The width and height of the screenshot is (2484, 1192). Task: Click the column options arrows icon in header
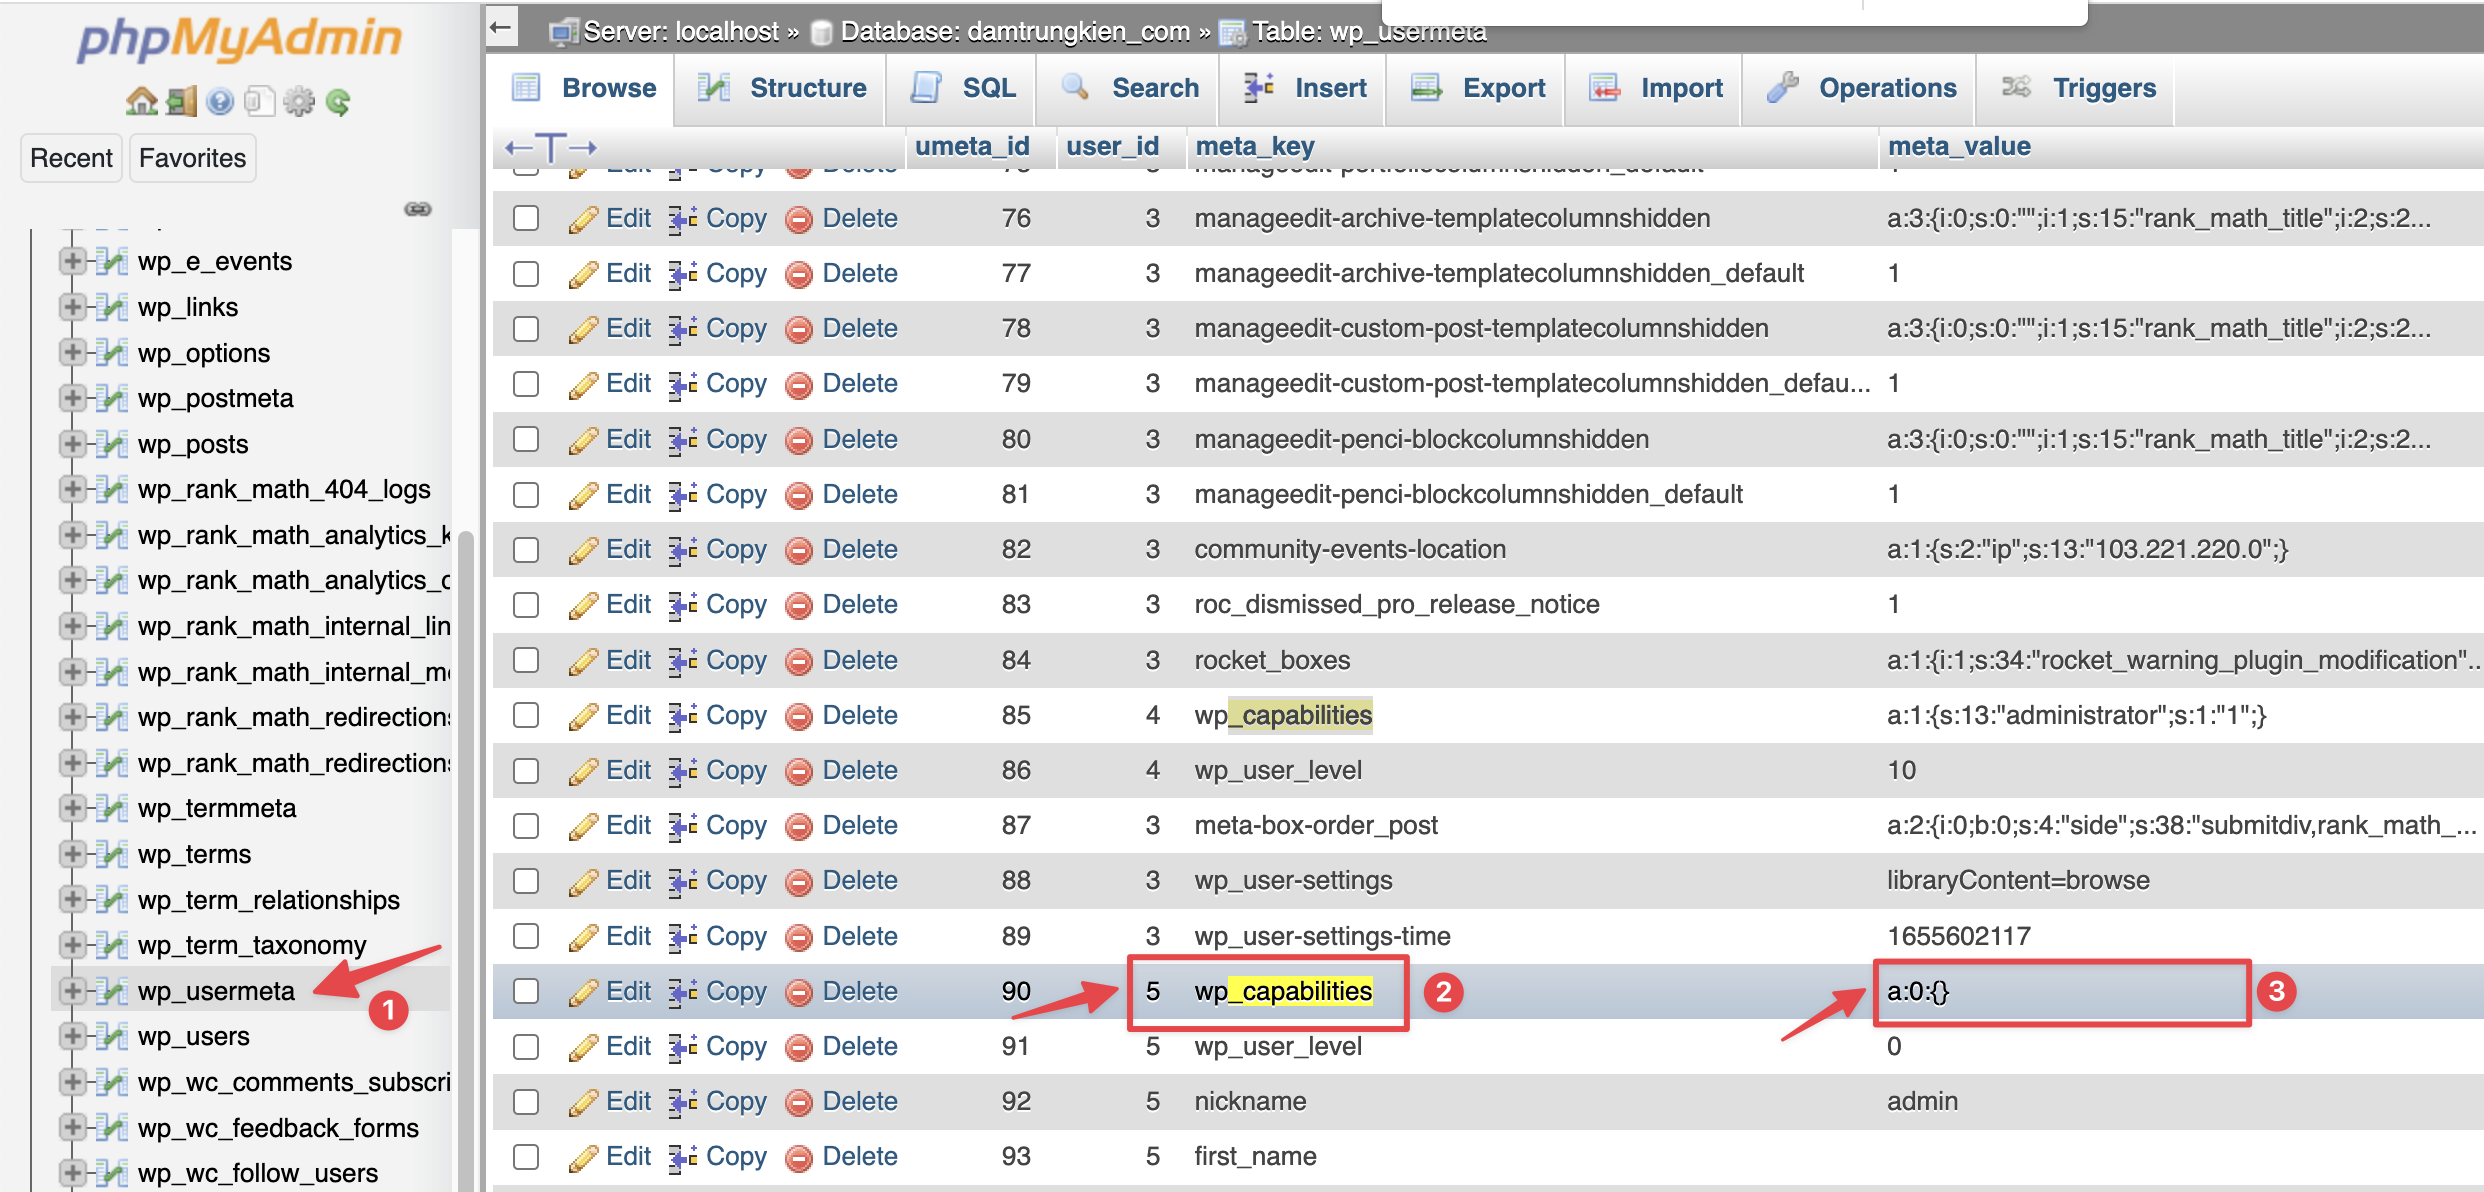(x=551, y=148)
